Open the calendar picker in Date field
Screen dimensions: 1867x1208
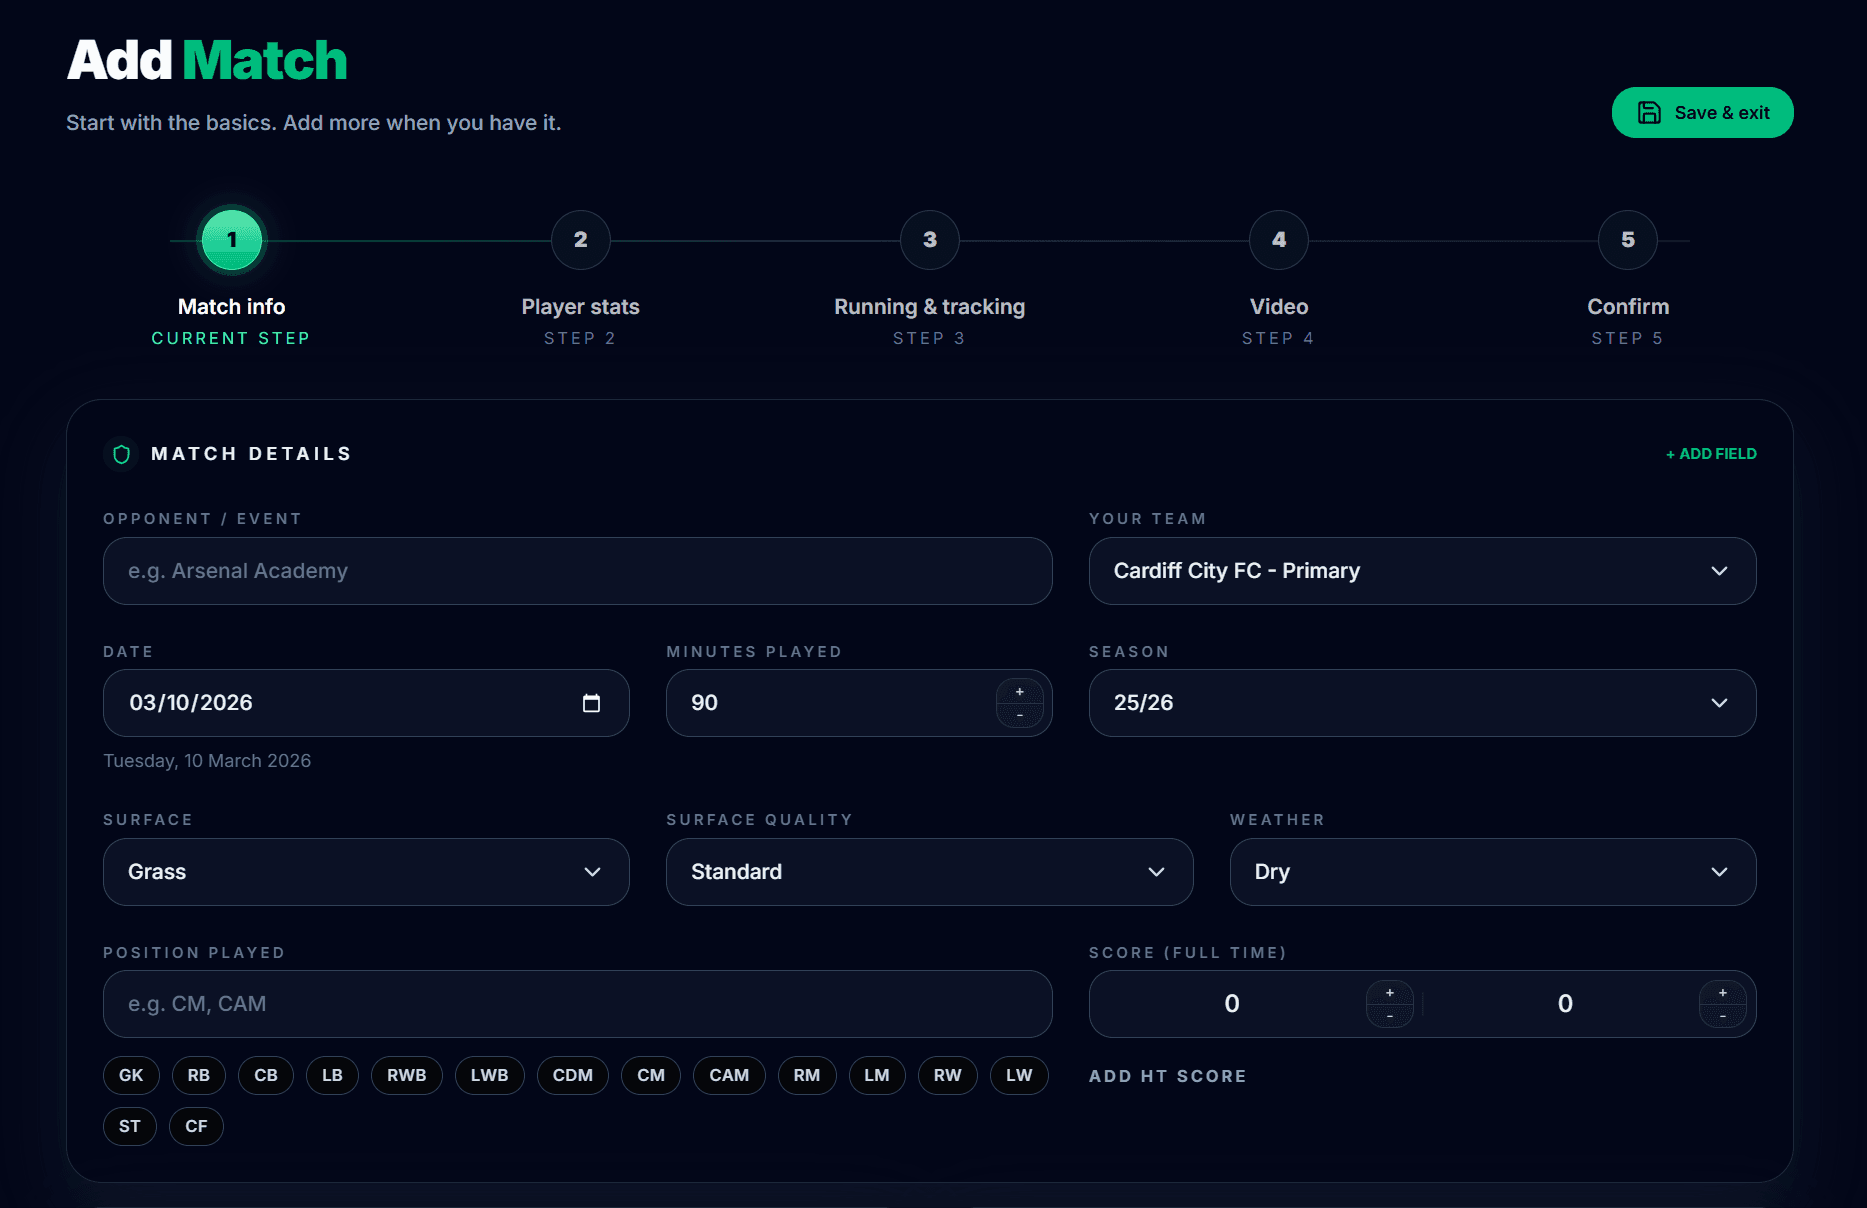pos(592,703)
